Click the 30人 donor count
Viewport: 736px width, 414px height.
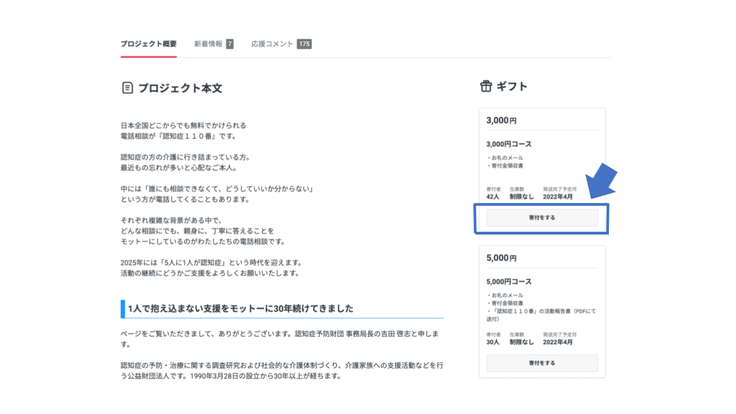click(x=493, y=342)
